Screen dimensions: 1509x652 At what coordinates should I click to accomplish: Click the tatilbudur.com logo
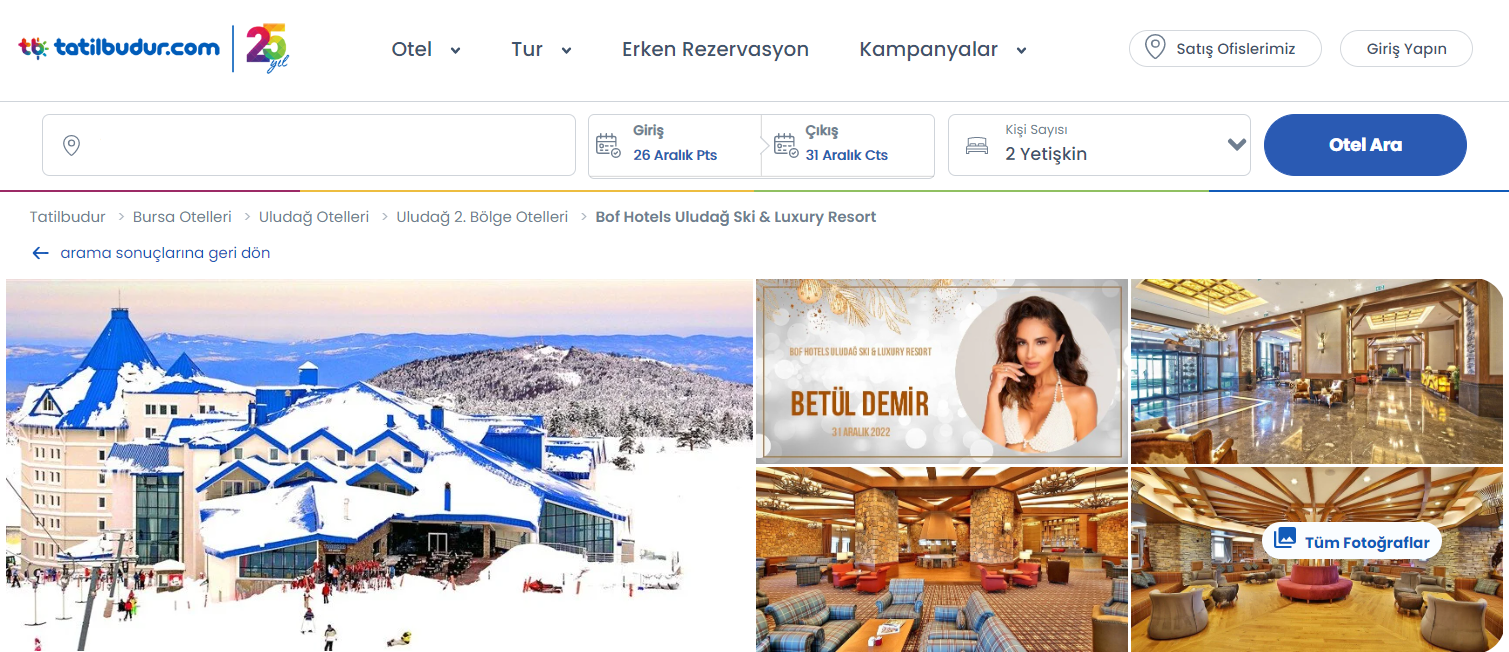(x=119, y=47)
